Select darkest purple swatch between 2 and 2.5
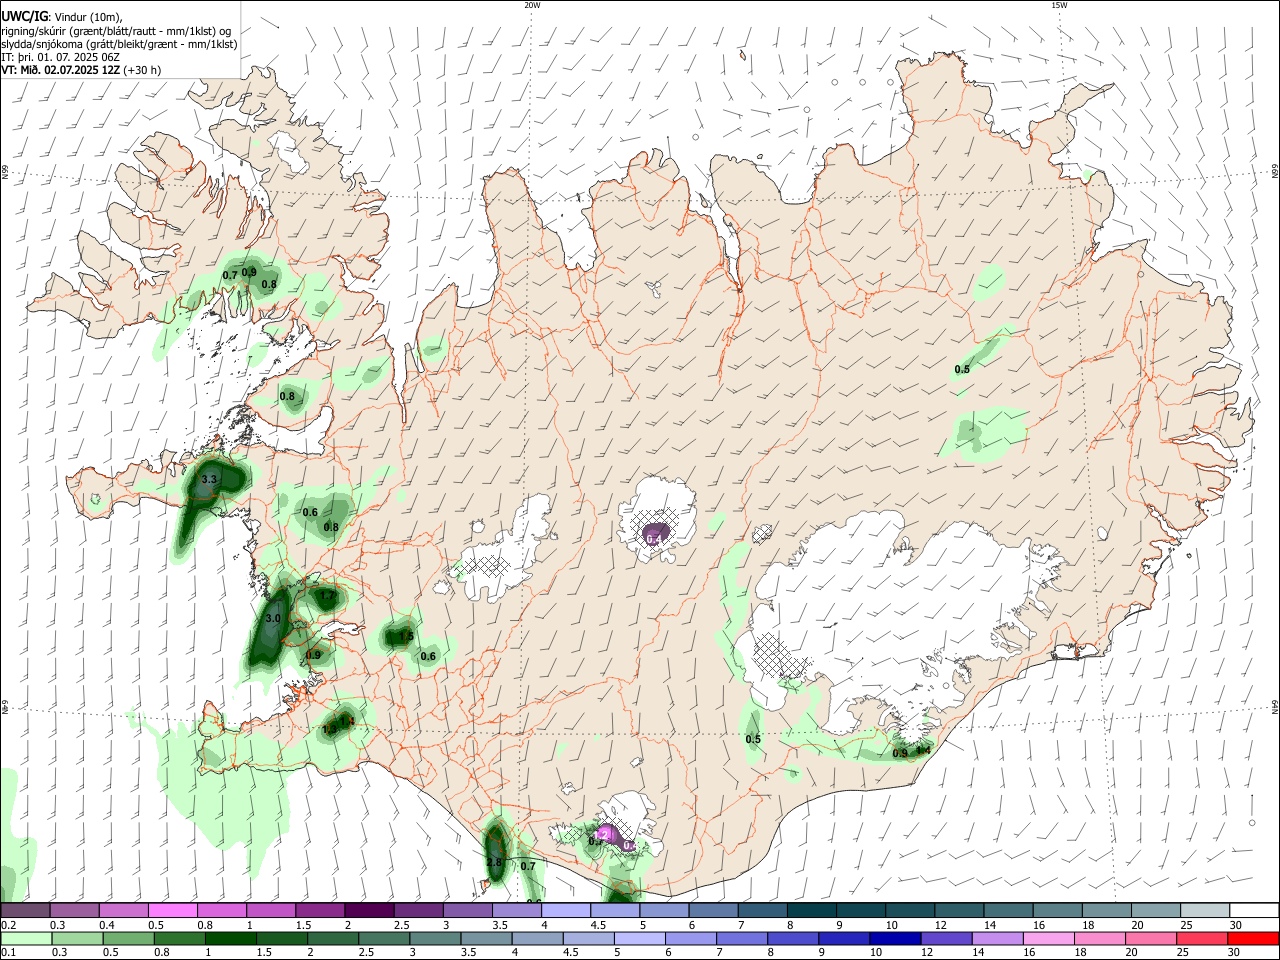This screenshot has width=1280, height=960. (x=369, y=910)
